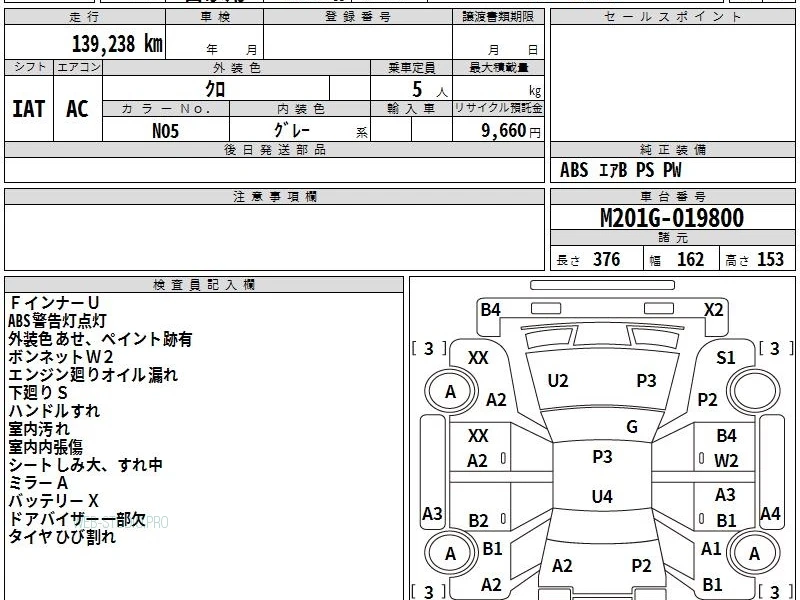Click the 譲渡書類期限 header

coord(498,17)
